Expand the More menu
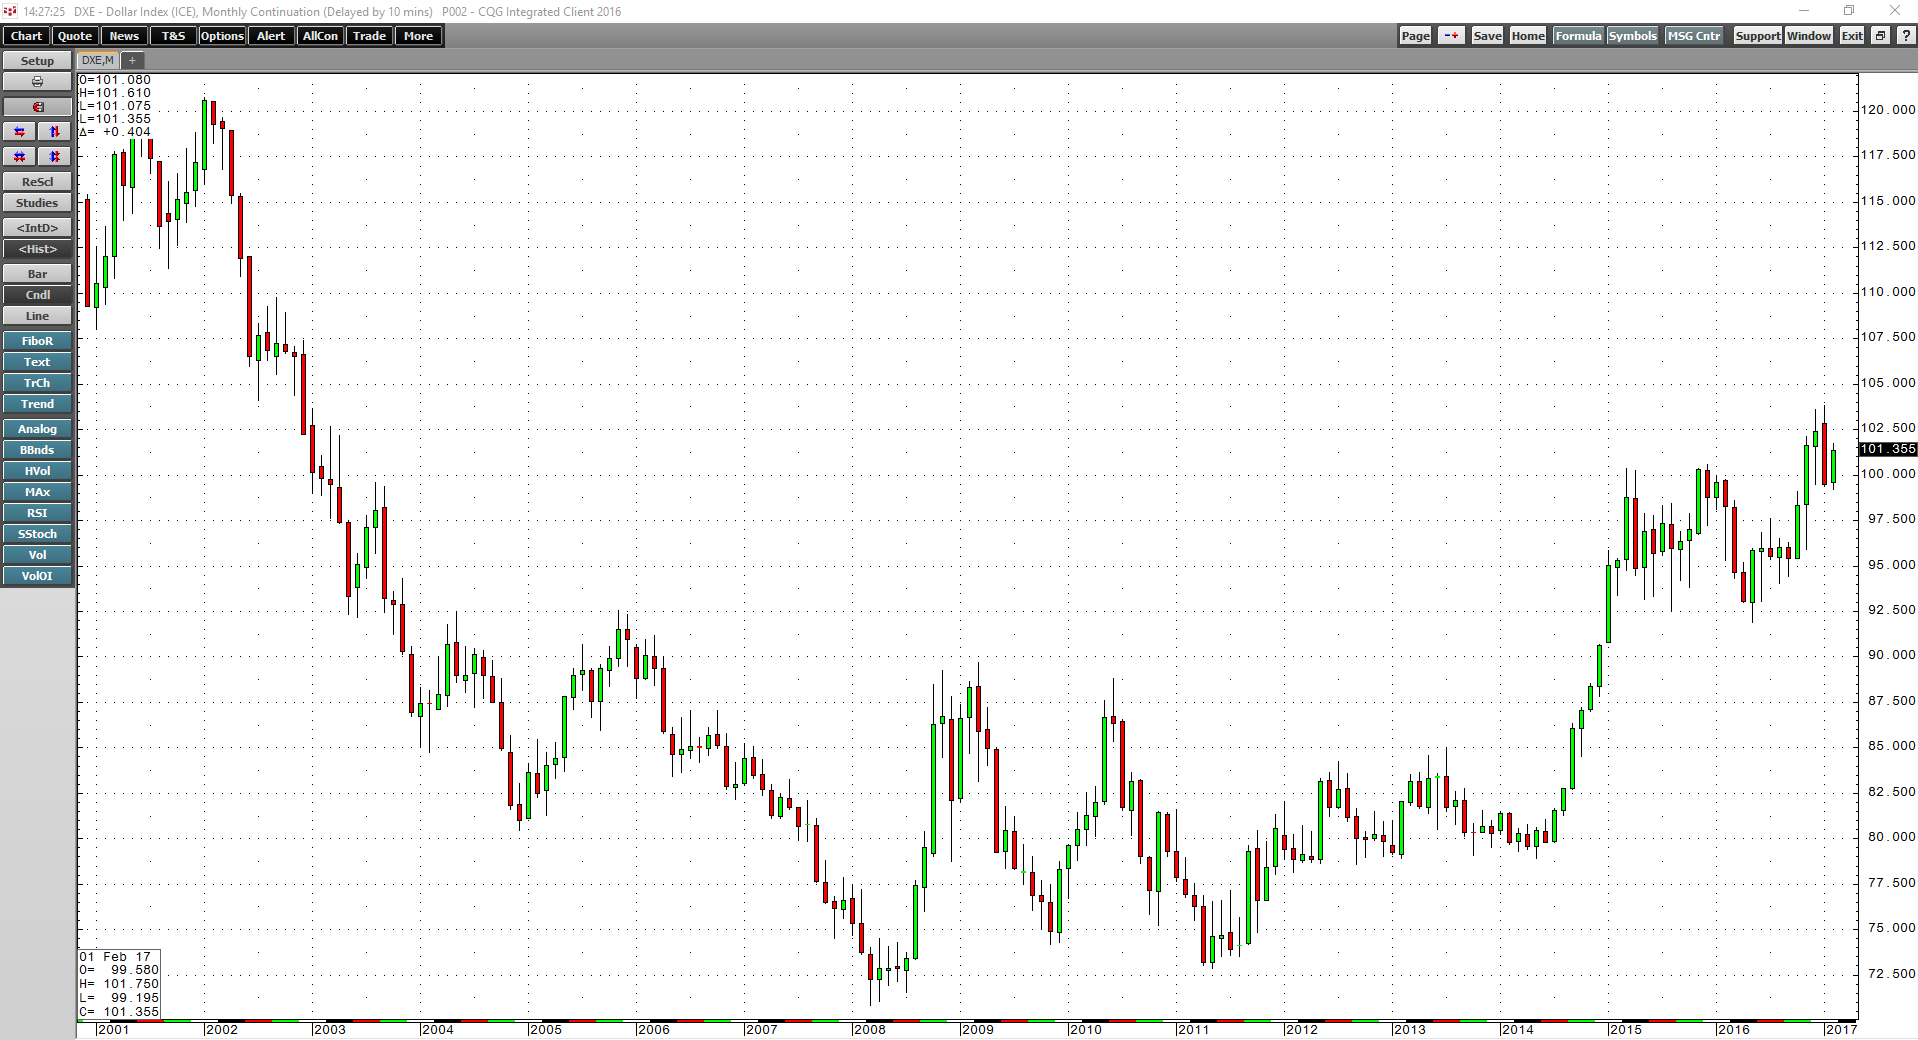The width and height of the screenshot is (1918, 1040). pos(419,36)
